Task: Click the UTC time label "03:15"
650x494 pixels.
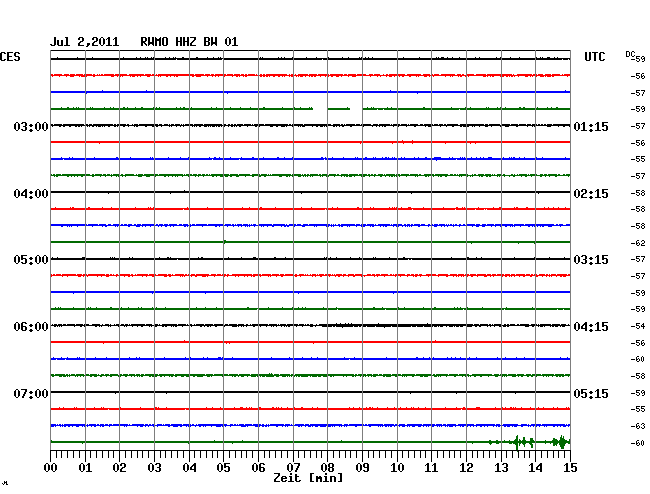Action: 591,260
